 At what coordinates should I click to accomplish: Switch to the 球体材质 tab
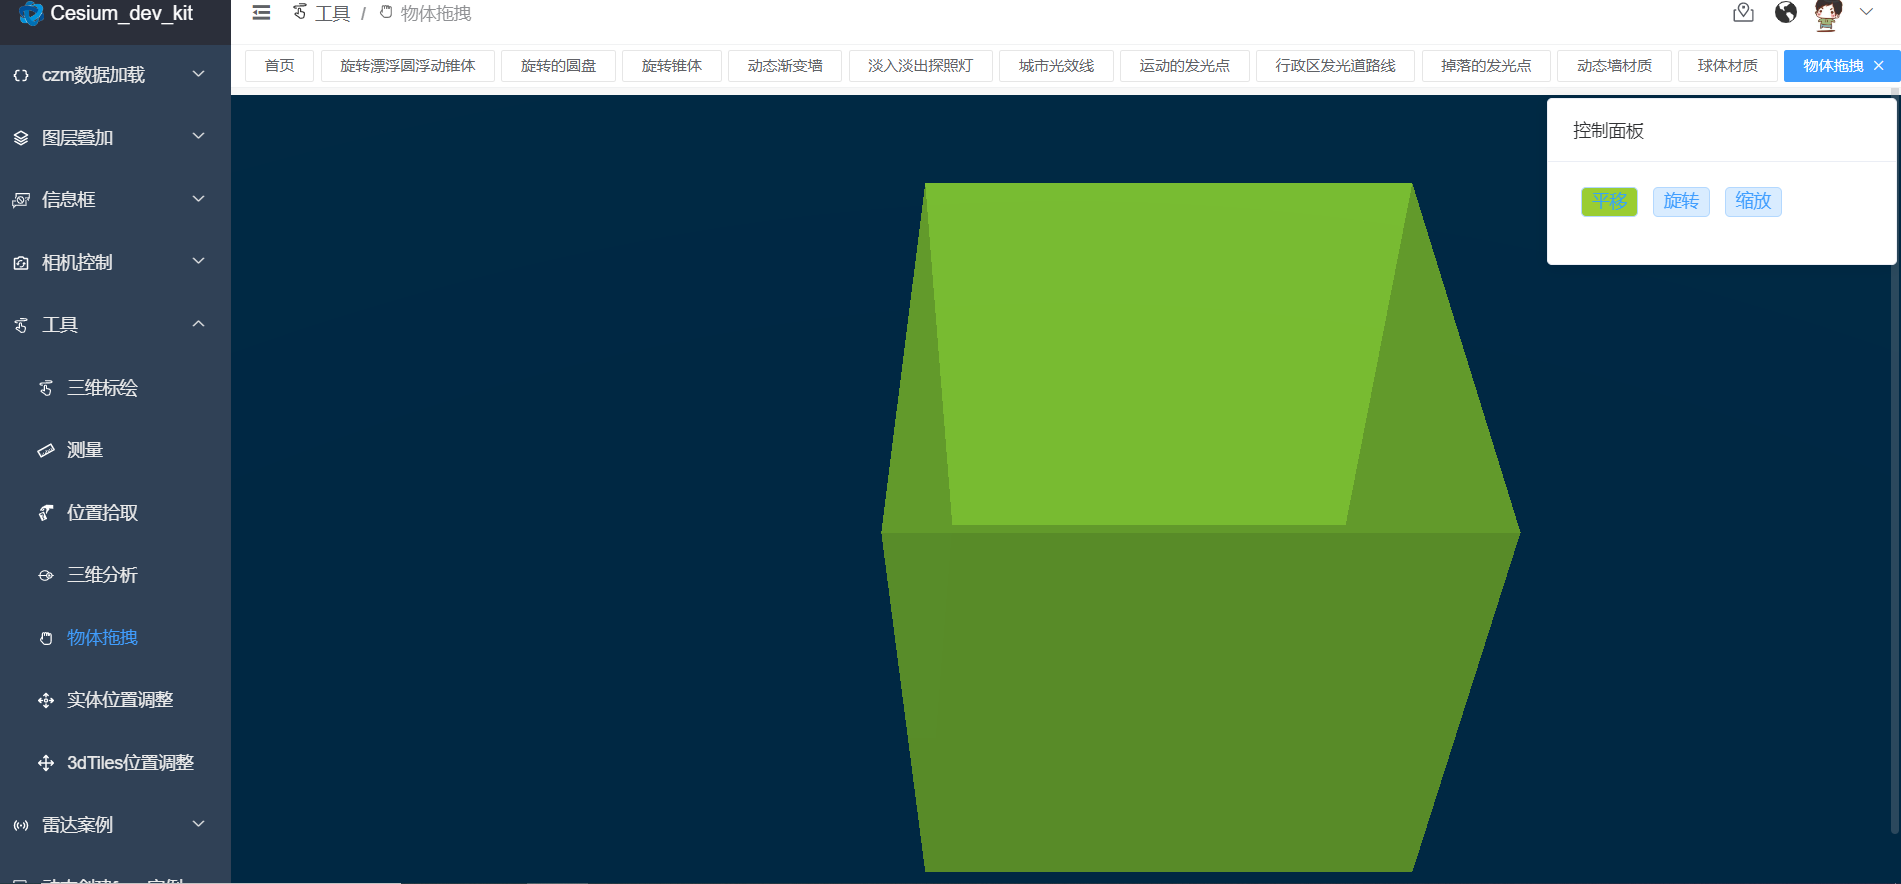tap(1728, 66)
